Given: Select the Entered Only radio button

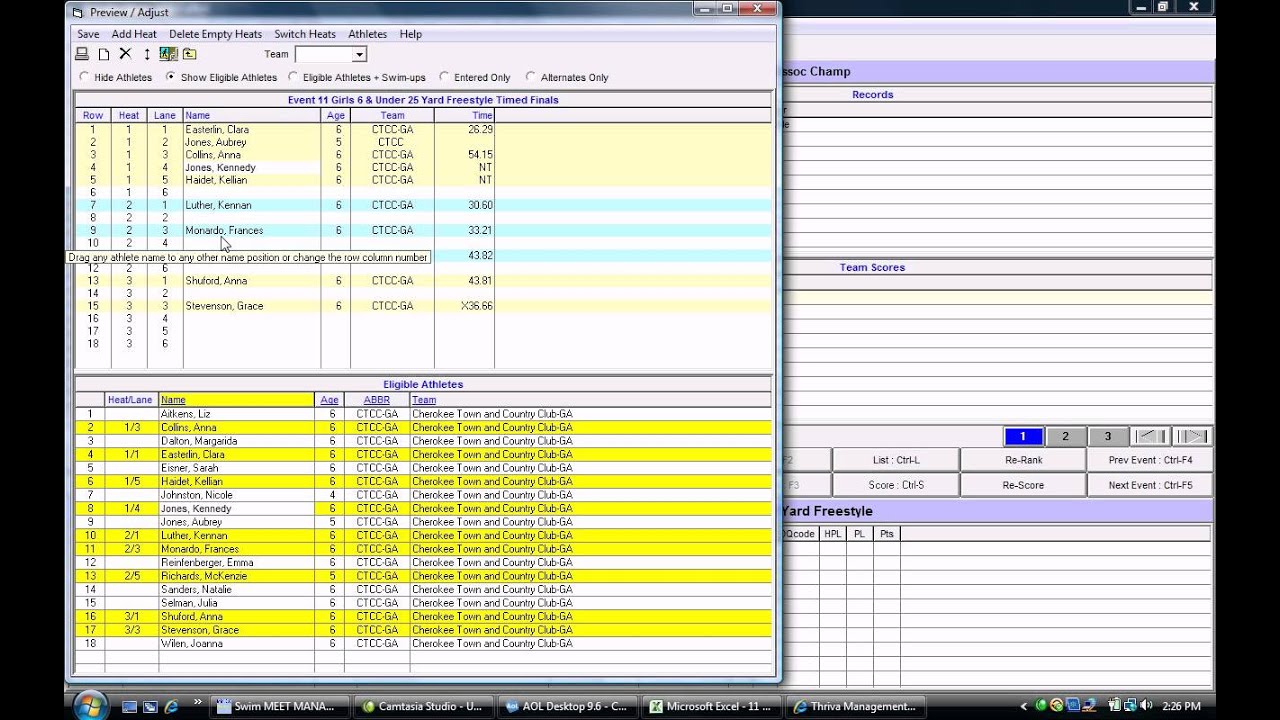Looking at the screenshot, I should [444, 77].
